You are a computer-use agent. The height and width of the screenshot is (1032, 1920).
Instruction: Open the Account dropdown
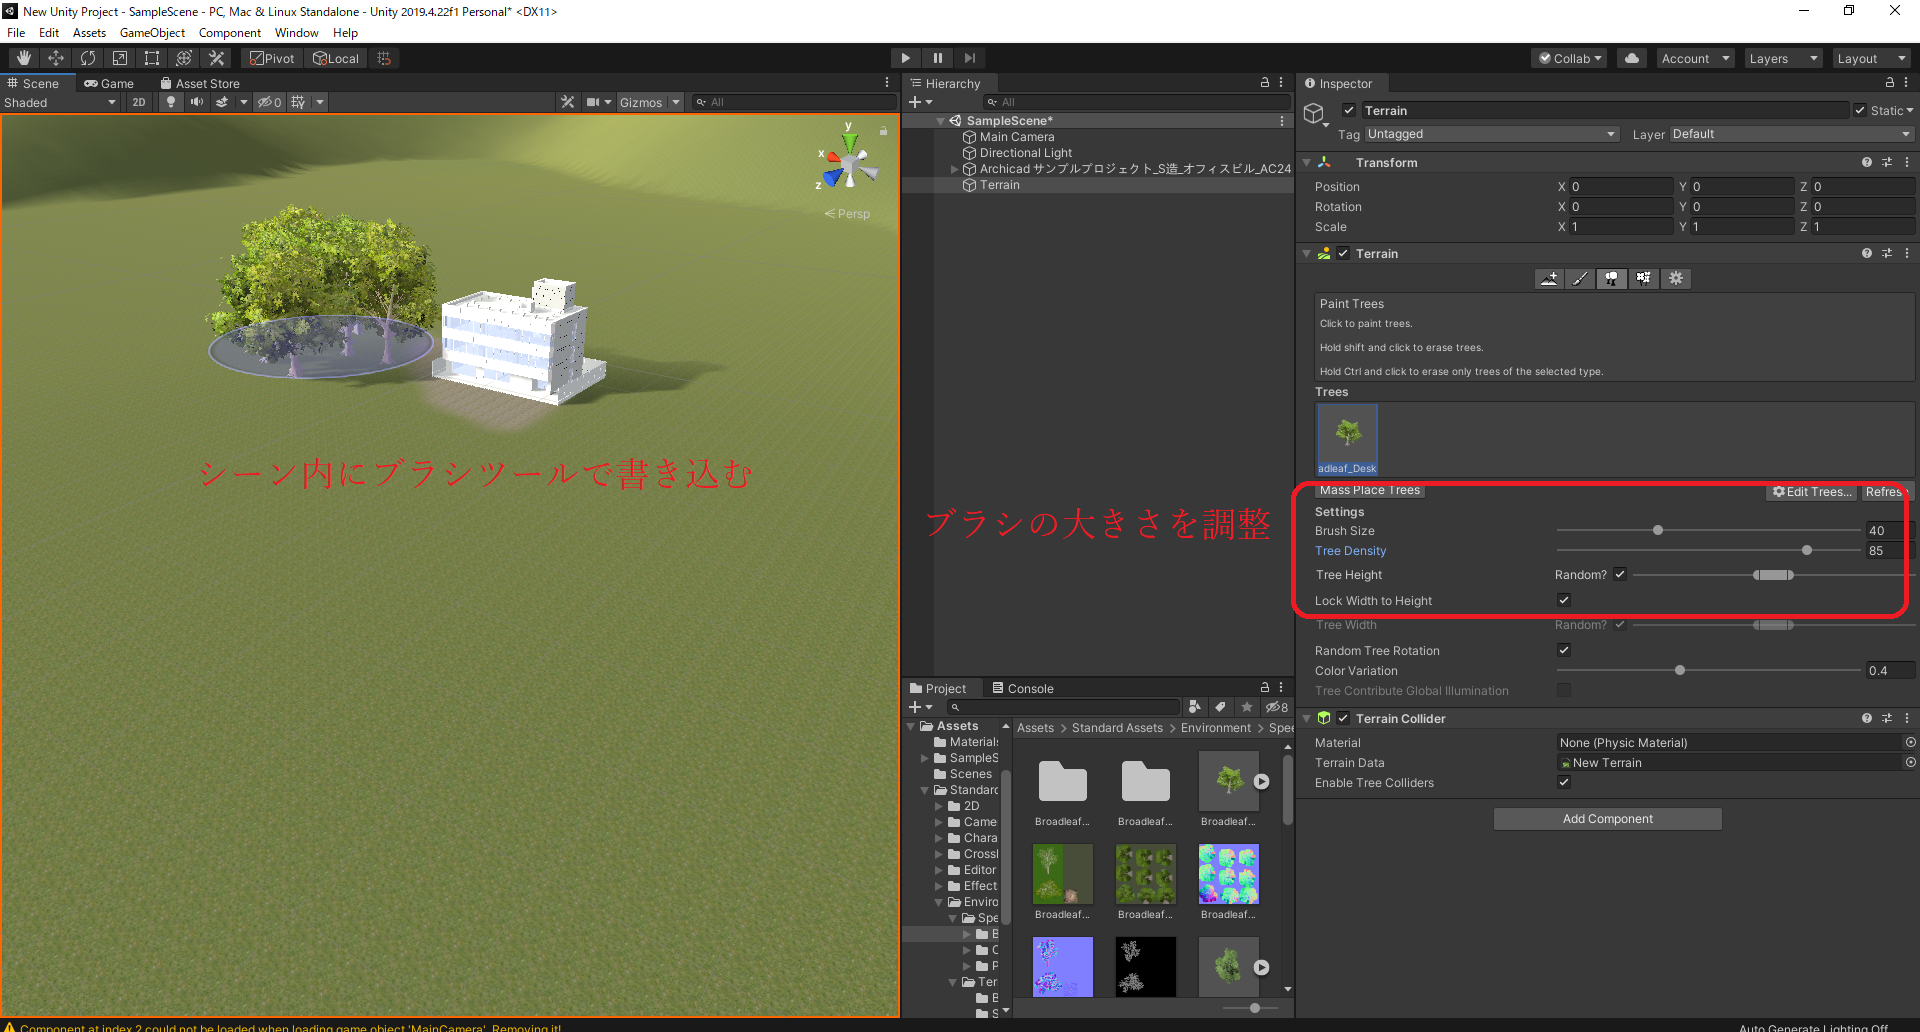point(1695,58)
